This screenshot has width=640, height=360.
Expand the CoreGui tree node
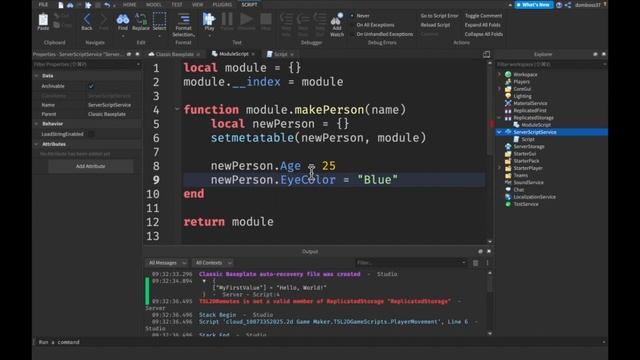point(499,89)
